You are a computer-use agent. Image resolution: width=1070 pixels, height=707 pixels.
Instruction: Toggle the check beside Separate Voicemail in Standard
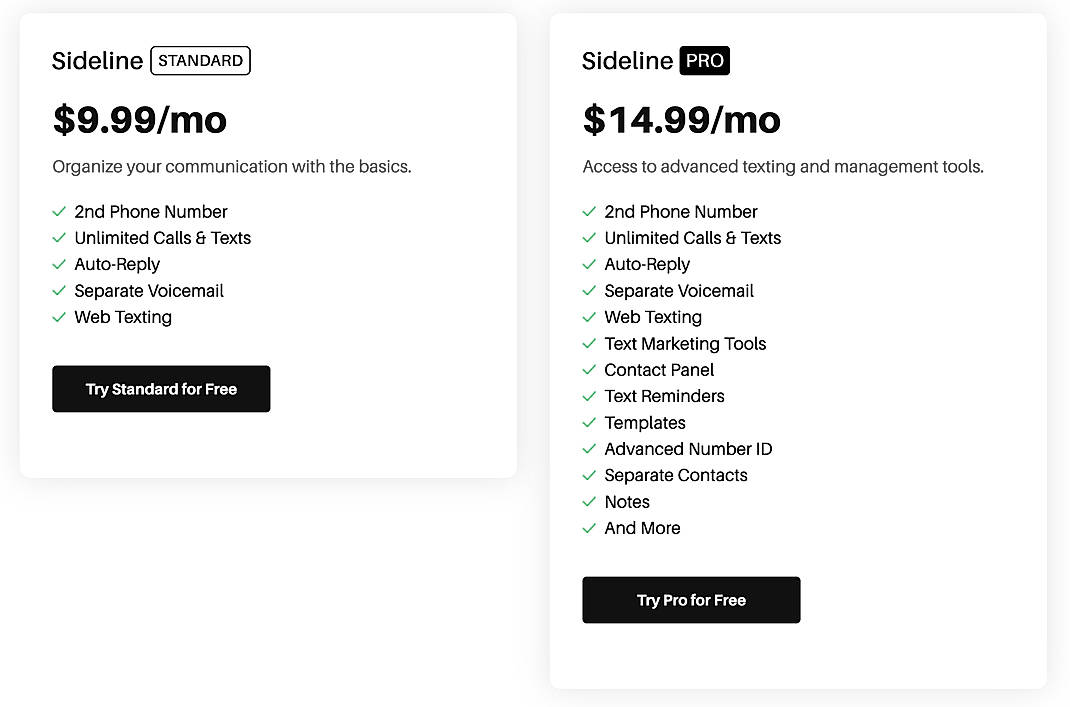coord(58,291)
